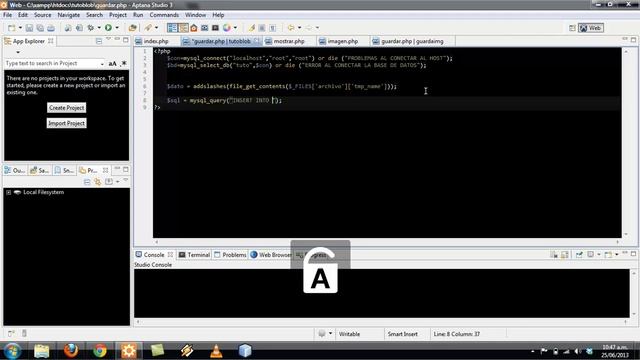Open the New file dropdown arrow

pyautogui.click(x=20, y=28)
